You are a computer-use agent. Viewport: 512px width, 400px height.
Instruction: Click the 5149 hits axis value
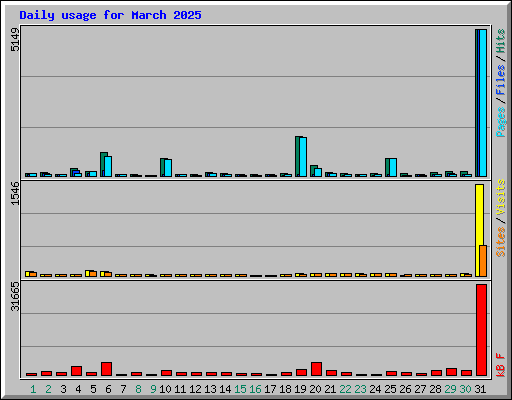(x=15, y=40)
